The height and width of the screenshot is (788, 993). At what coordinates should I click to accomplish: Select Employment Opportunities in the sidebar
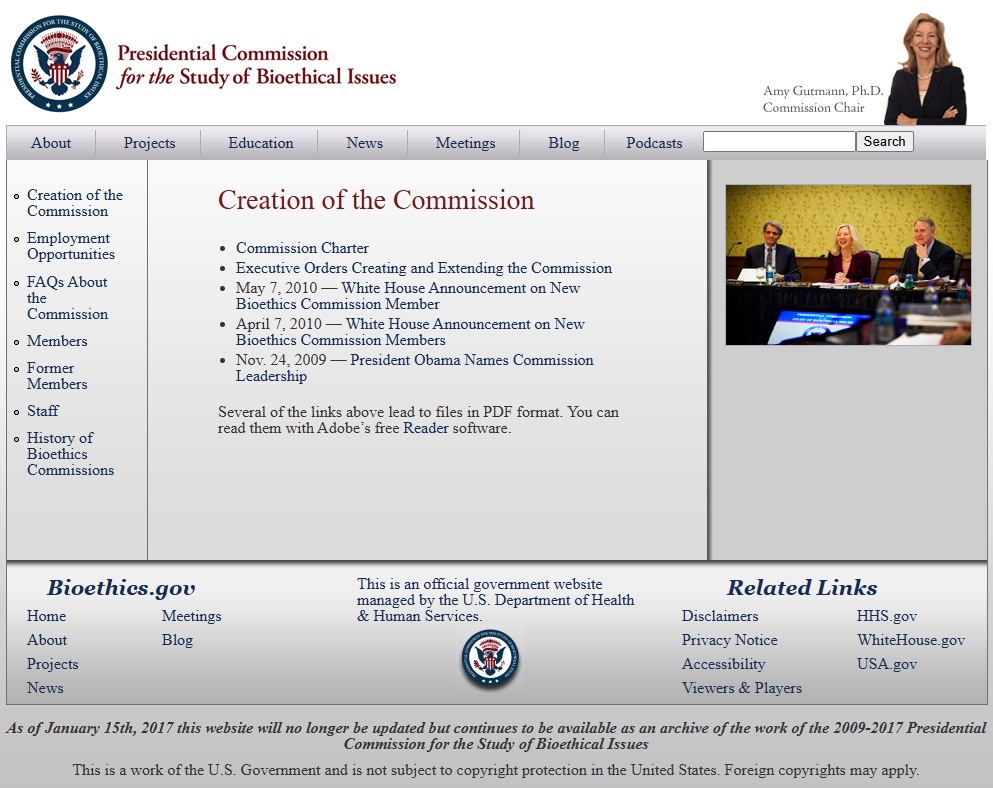coord(68,246)
